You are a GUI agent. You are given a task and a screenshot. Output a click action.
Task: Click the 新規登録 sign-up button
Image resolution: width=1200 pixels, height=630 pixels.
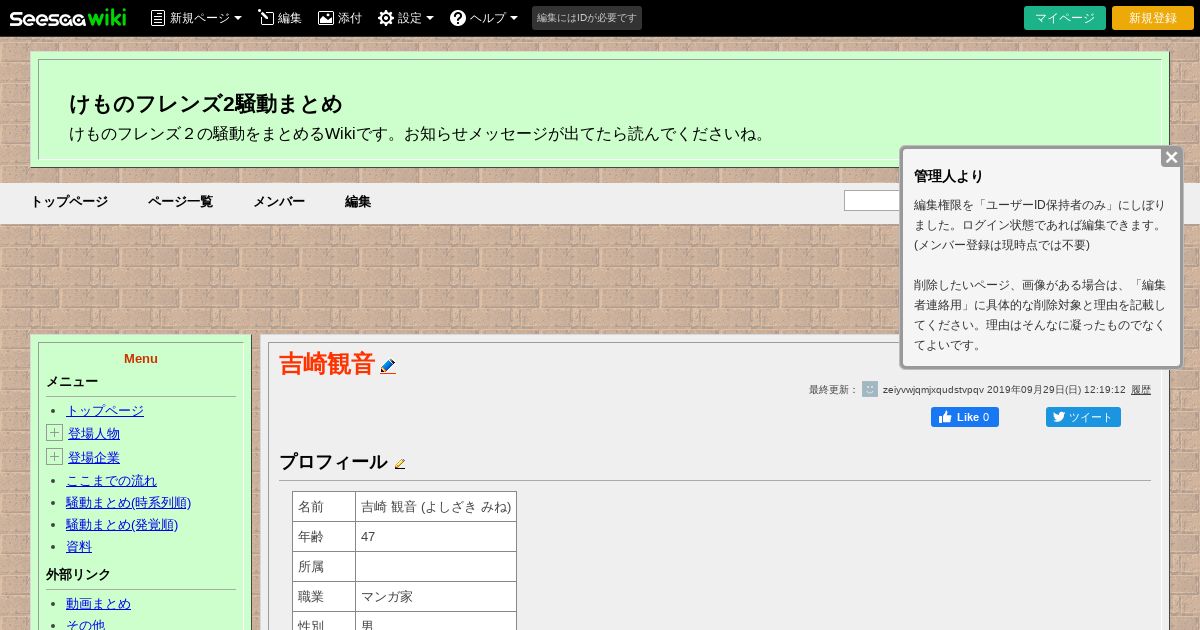1153,18
